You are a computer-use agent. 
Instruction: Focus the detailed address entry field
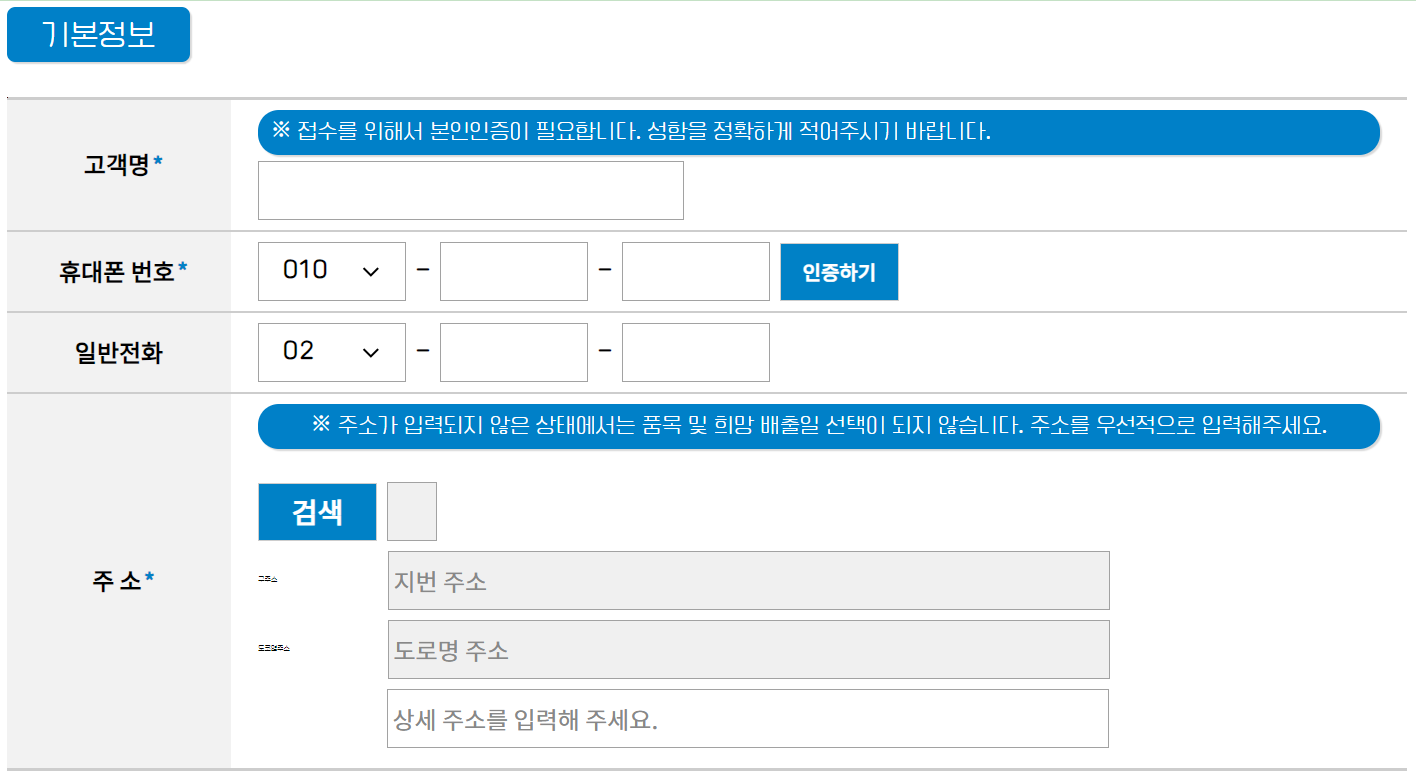coord(747,718)
